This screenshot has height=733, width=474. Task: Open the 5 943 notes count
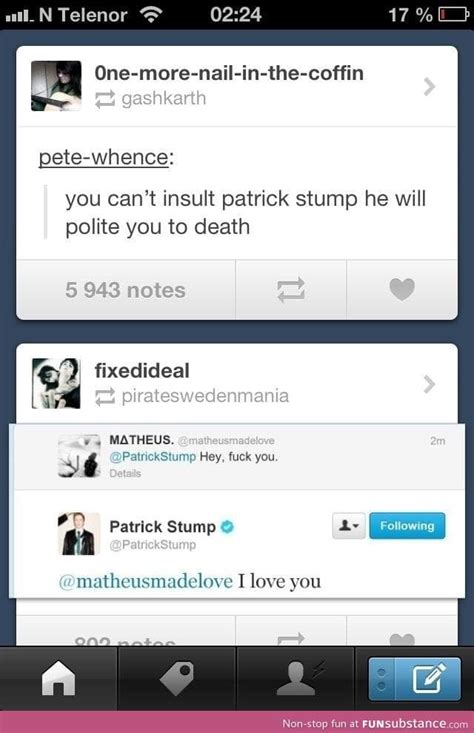pyautogui.click(x=125, y=290)
